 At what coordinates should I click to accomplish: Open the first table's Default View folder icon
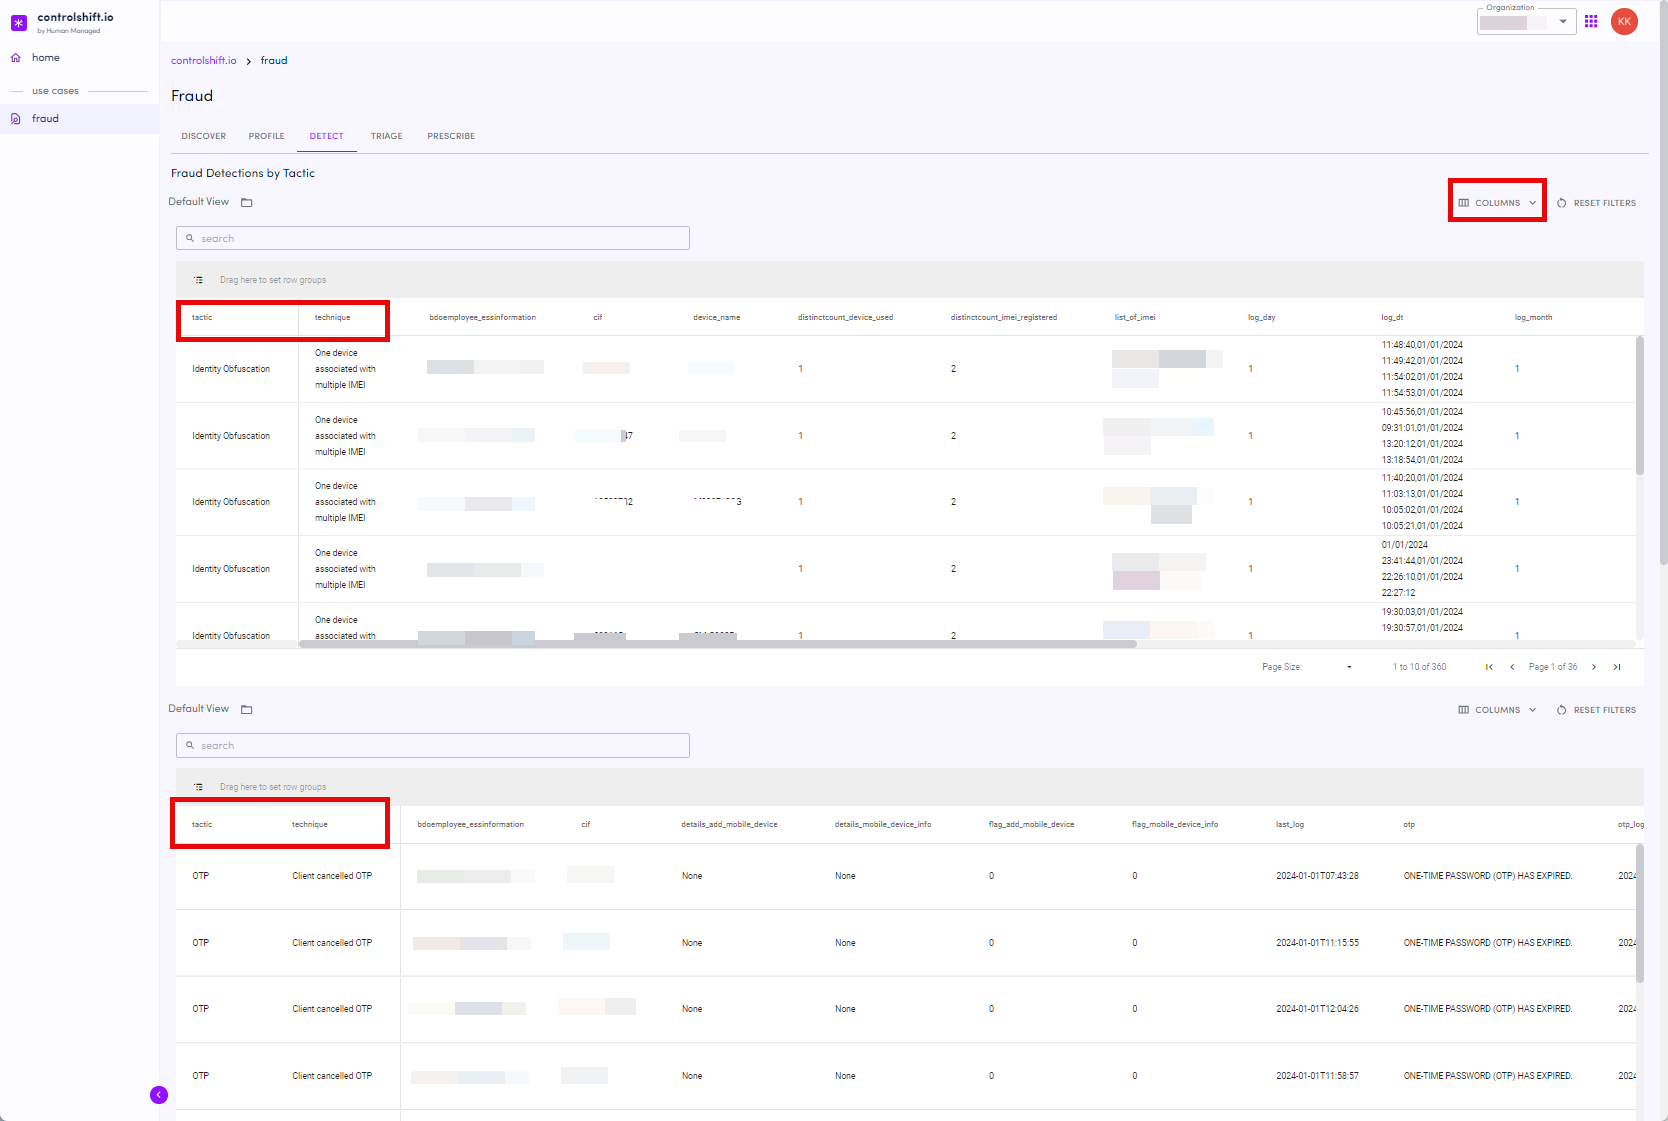(247, 203)
